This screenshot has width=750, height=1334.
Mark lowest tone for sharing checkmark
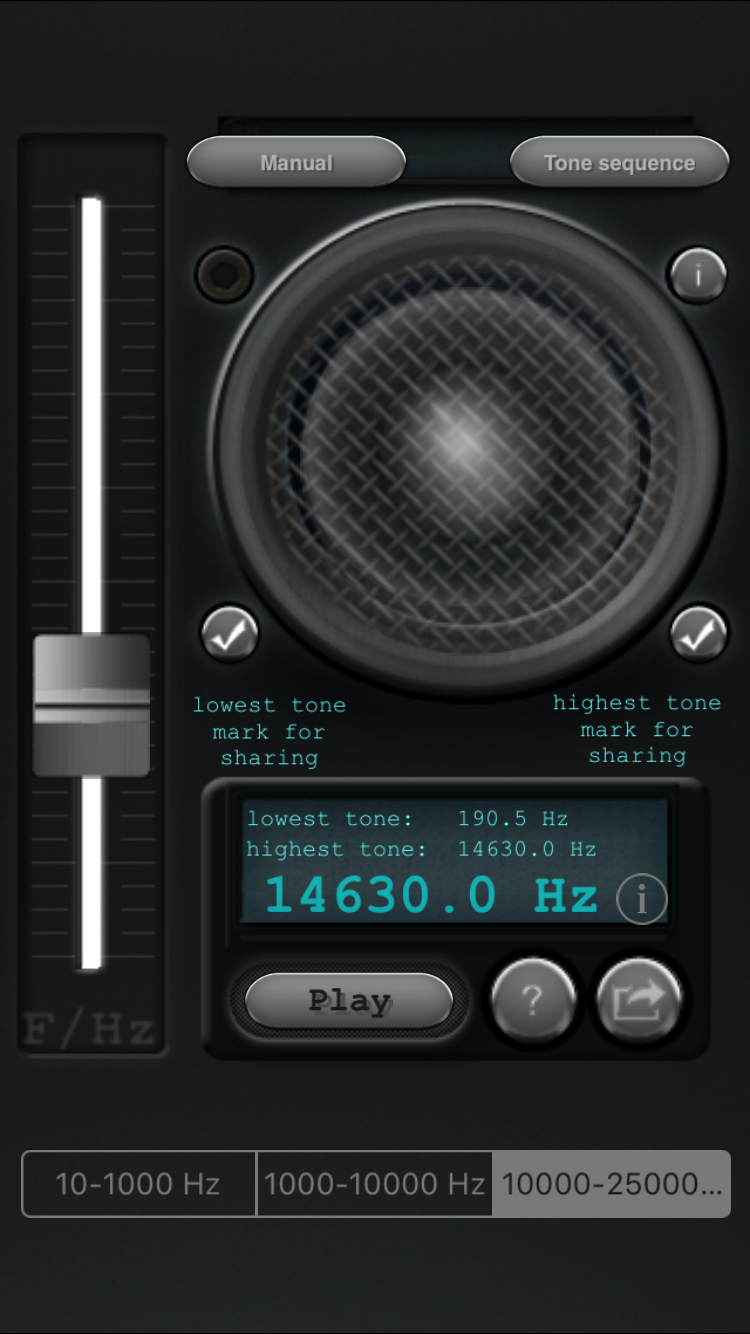click(230, 634)
